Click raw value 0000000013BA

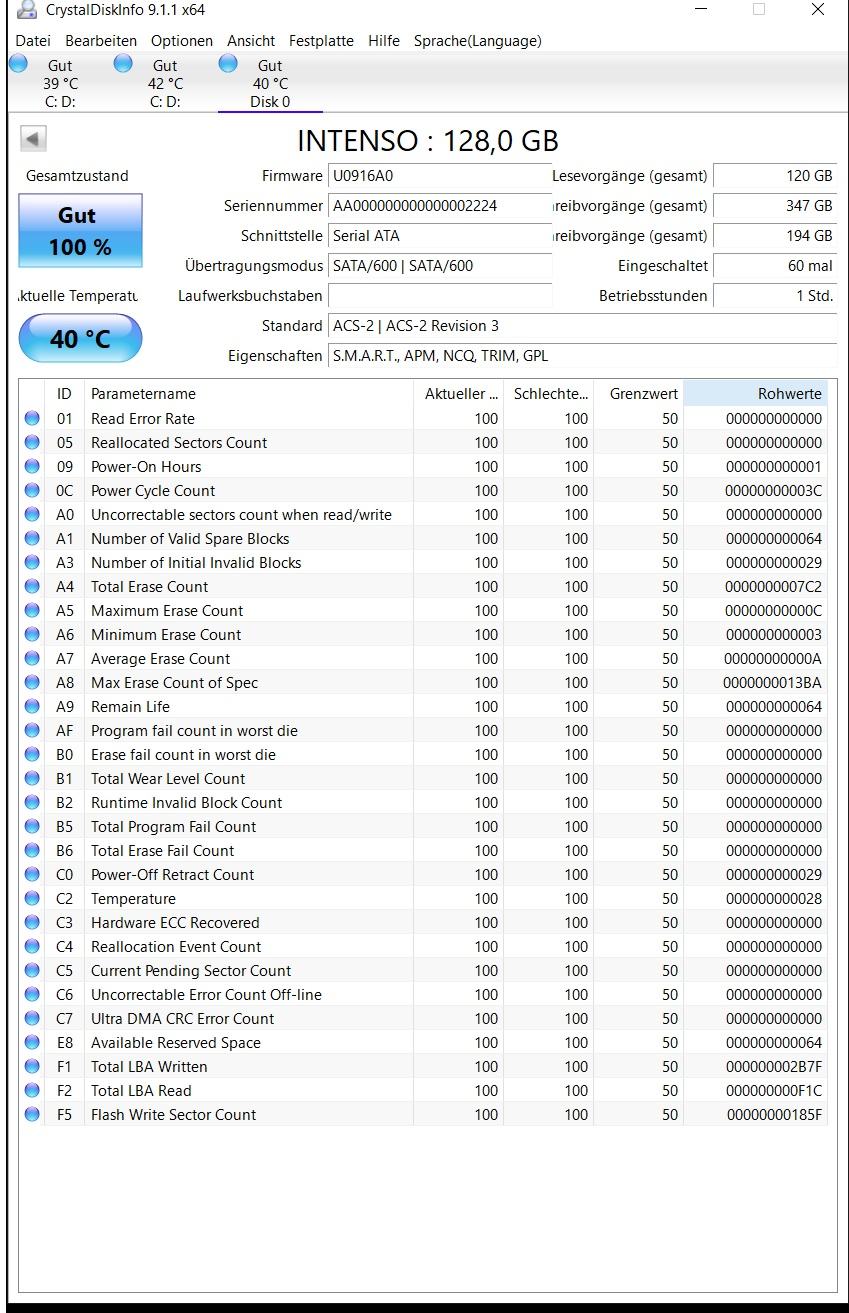click(x=773, y=683)
